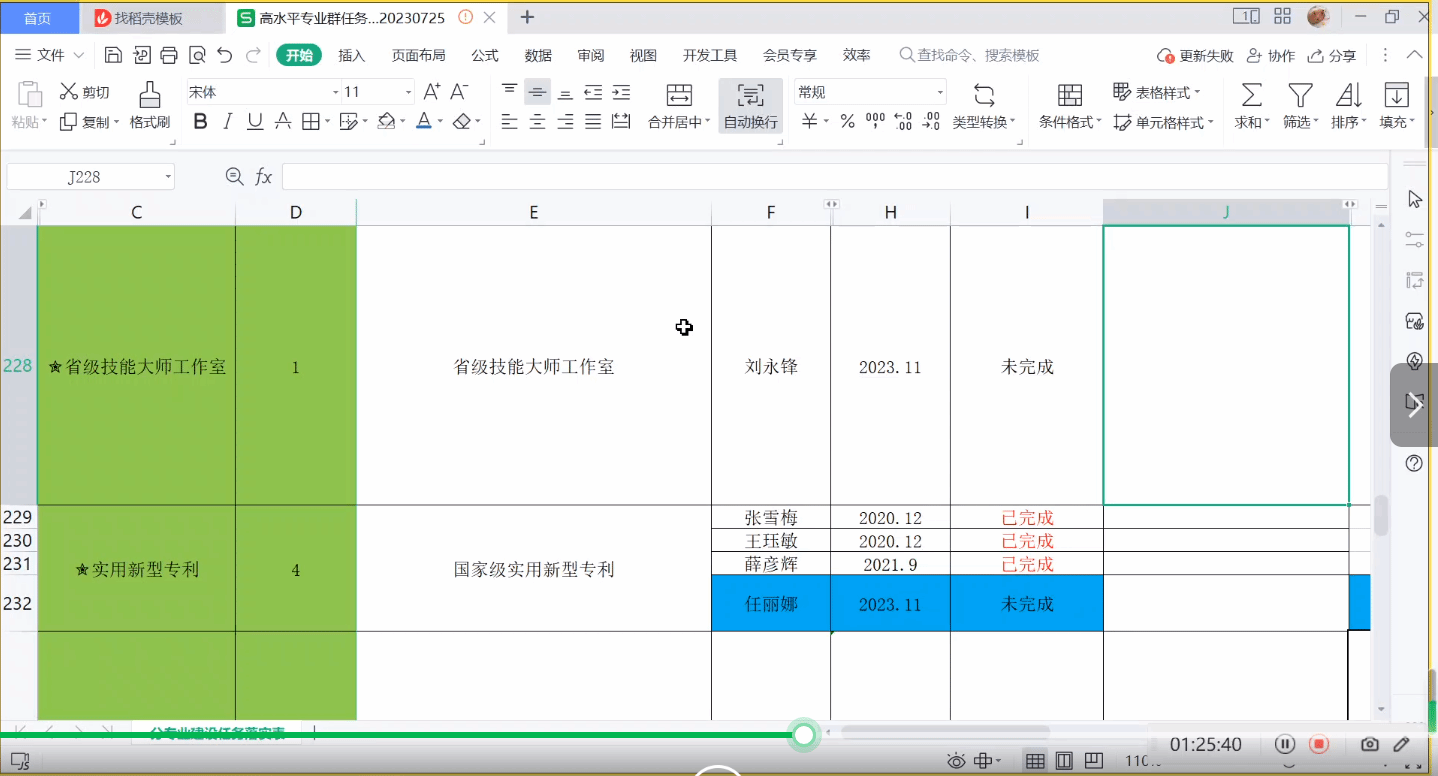Open the number format 常规 dropdown
1438x776 pixels.
click(940, 92)
